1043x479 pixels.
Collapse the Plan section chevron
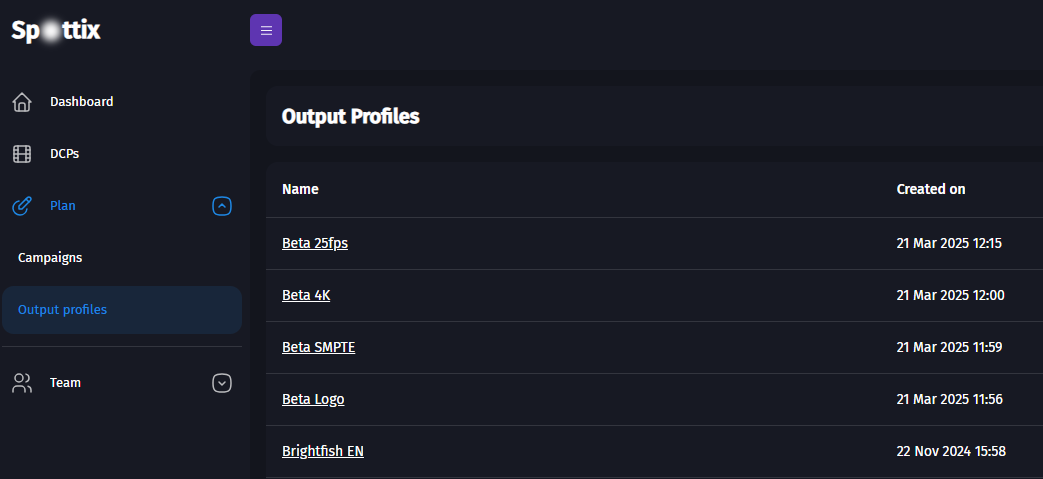point(222,206)
